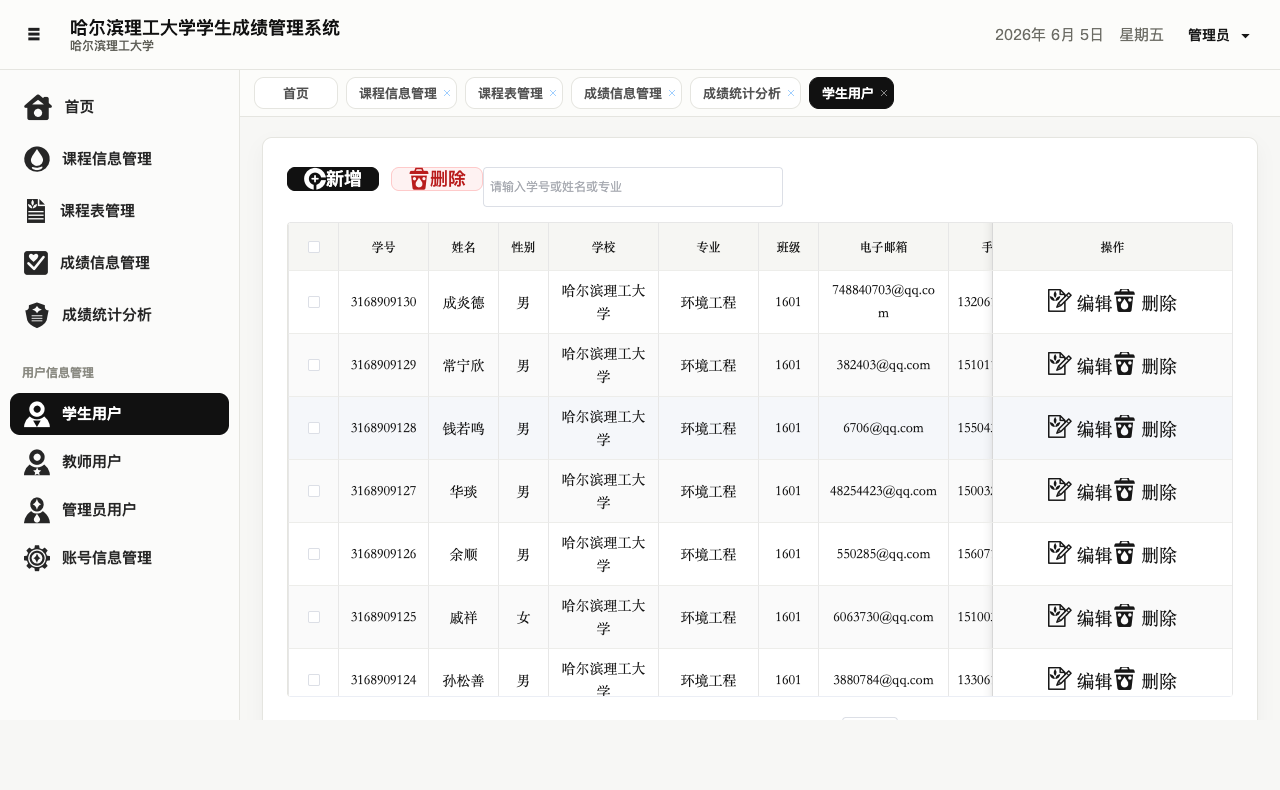Click edit icon for 孙松善 row
This screenshot has height=790, width=1280.
(x=1059, y=679)
